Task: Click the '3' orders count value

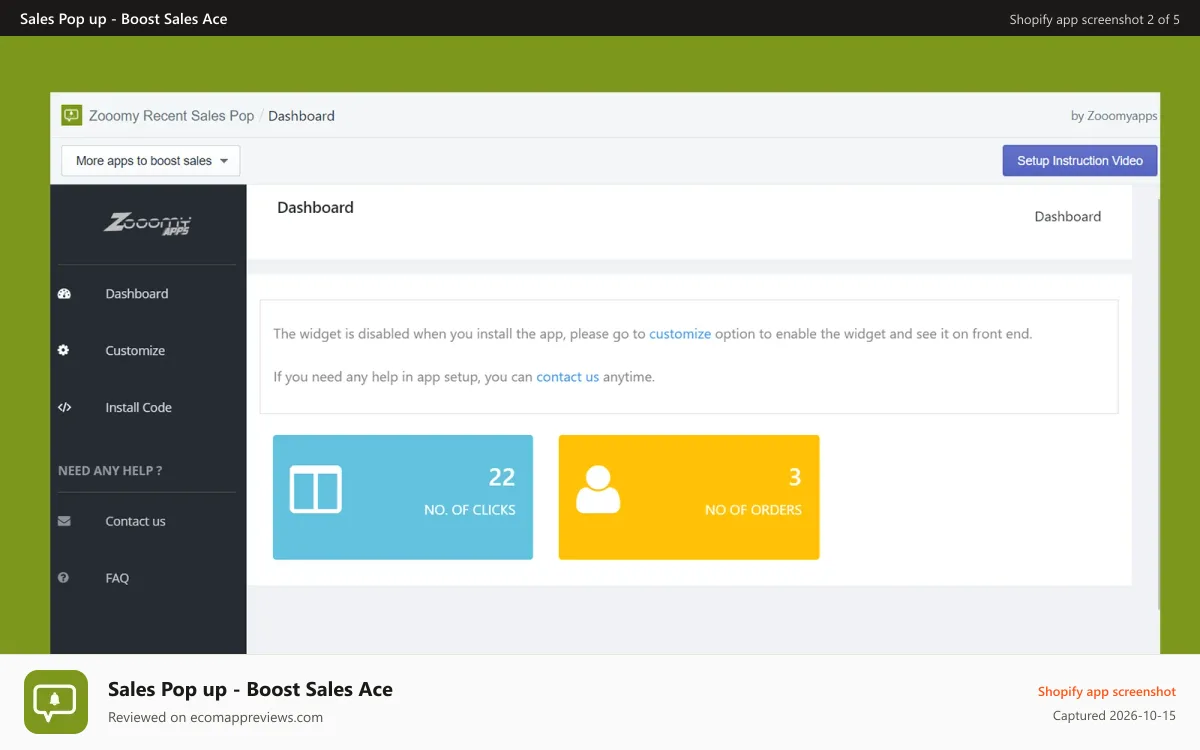Action: (795, 477)
